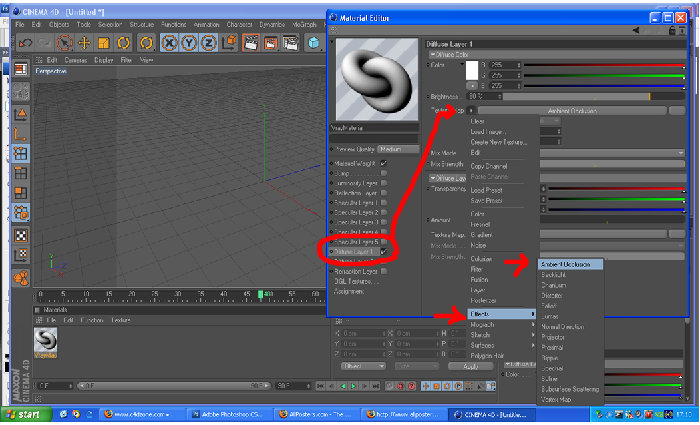Open the Animation menu
This screenshot has height=425, width=700.
point(206,24)
